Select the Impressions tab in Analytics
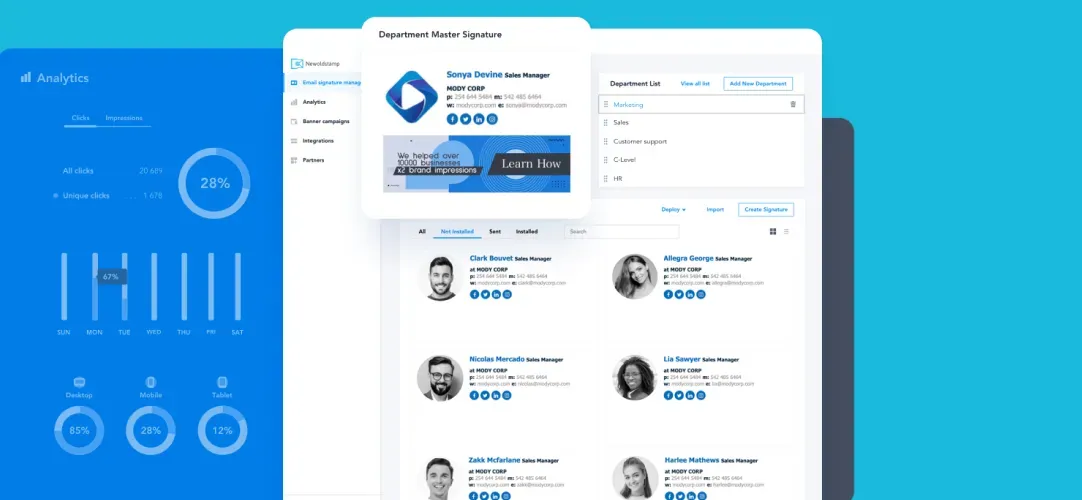The height and width of the screenshot is (500, 1082). (124, 118)
